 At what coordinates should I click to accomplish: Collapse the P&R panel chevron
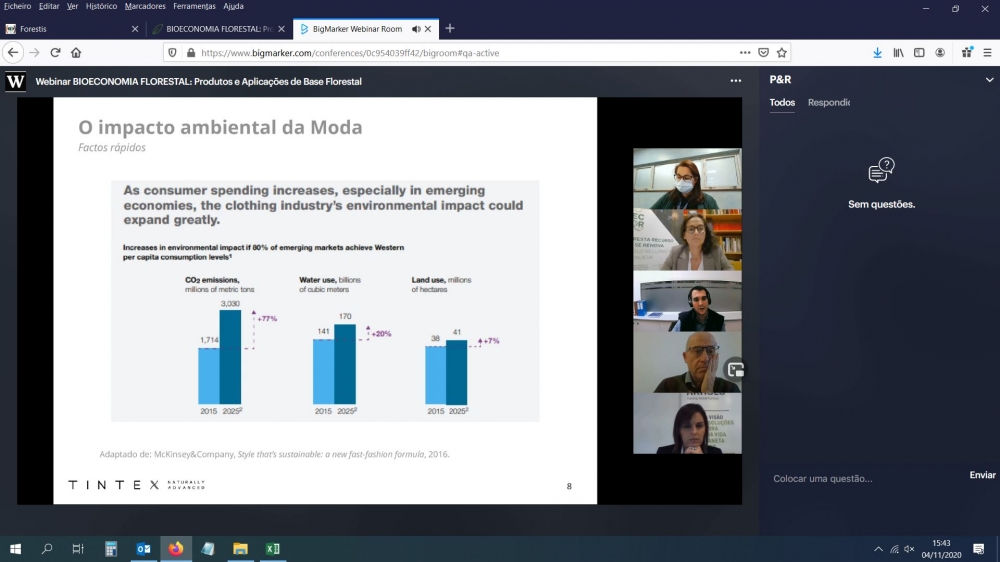989,80
